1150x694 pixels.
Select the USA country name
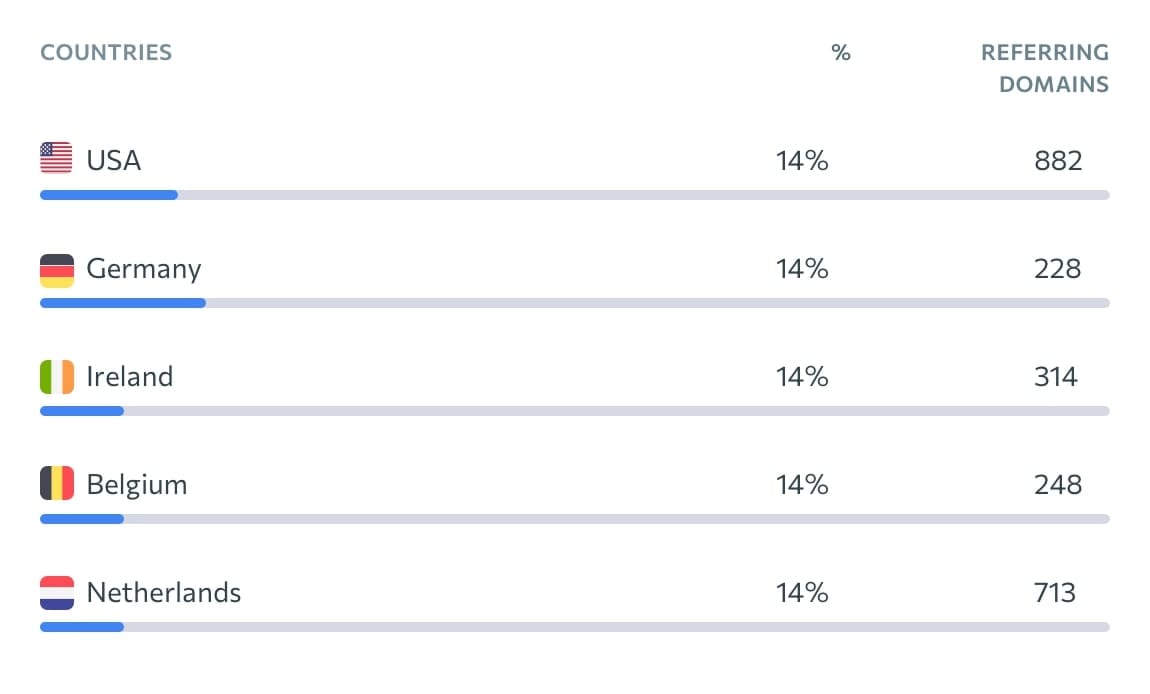[114, 160]
